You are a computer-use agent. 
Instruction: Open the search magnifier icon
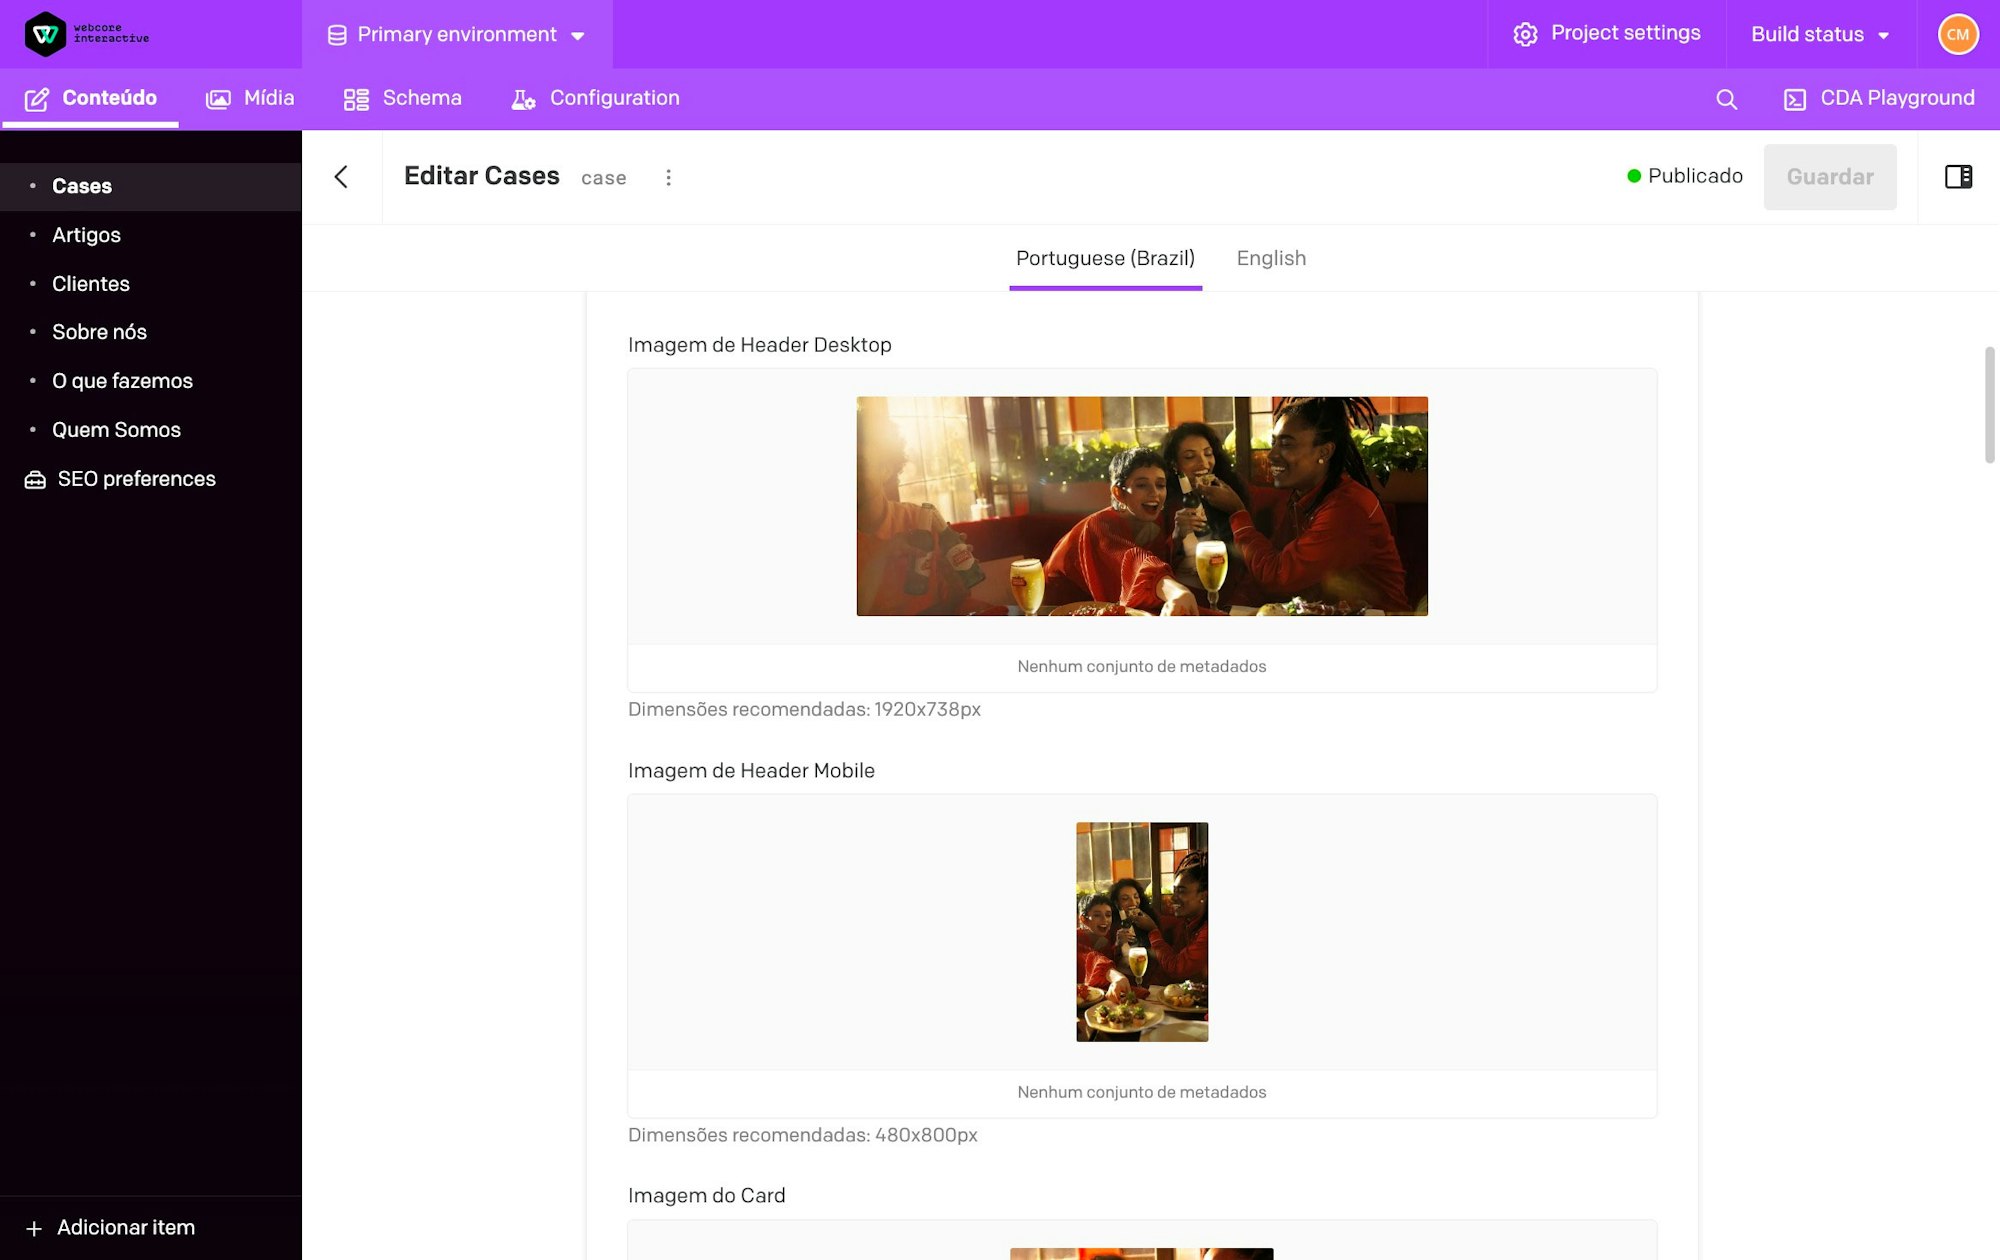pos(1726,99)
